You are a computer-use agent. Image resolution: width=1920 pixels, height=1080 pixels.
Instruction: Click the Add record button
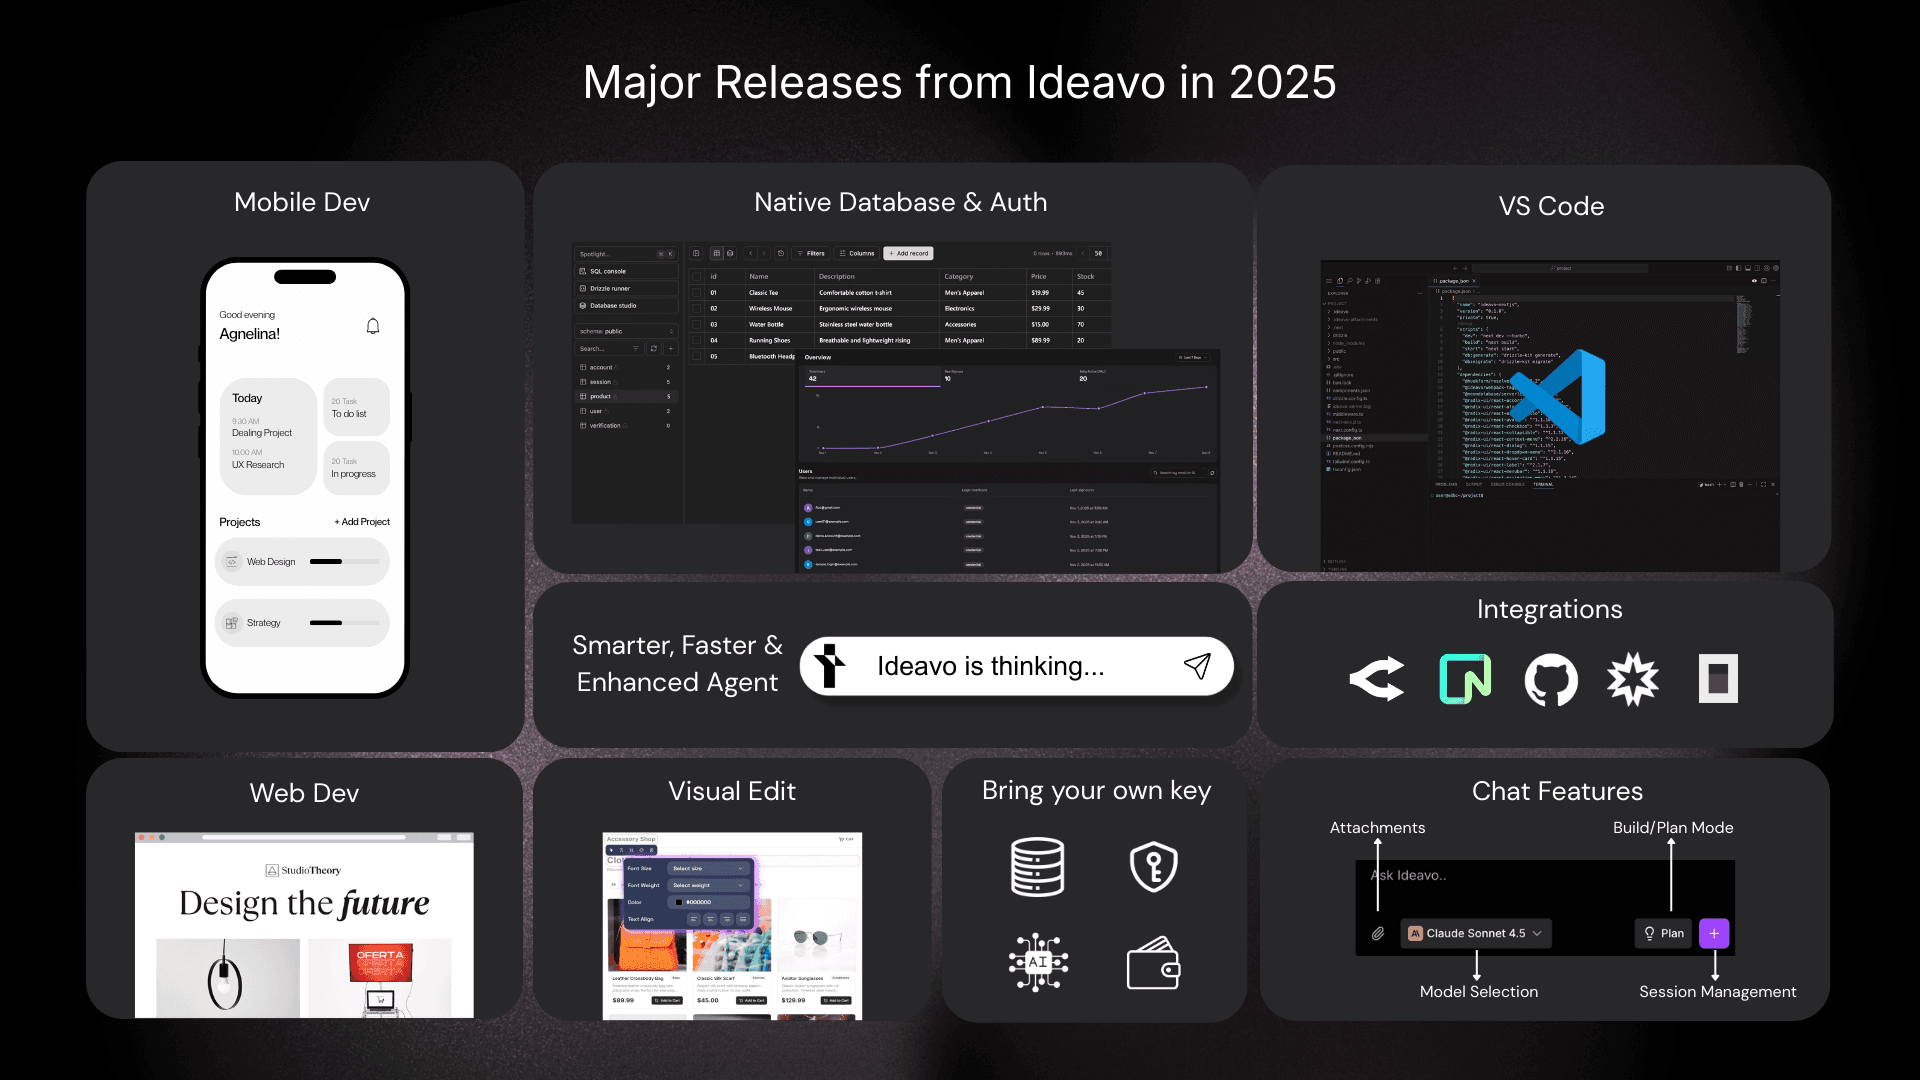(x=908, y=253)
